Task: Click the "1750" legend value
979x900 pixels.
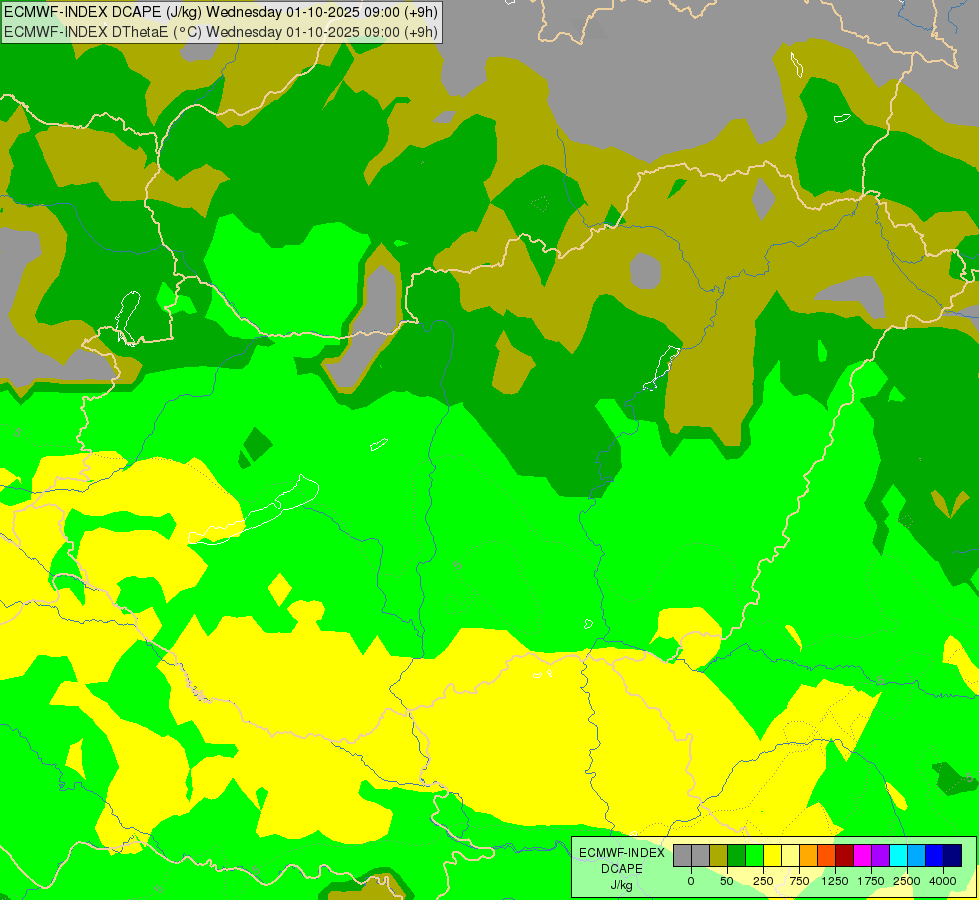Action: (x=871, y=881)
